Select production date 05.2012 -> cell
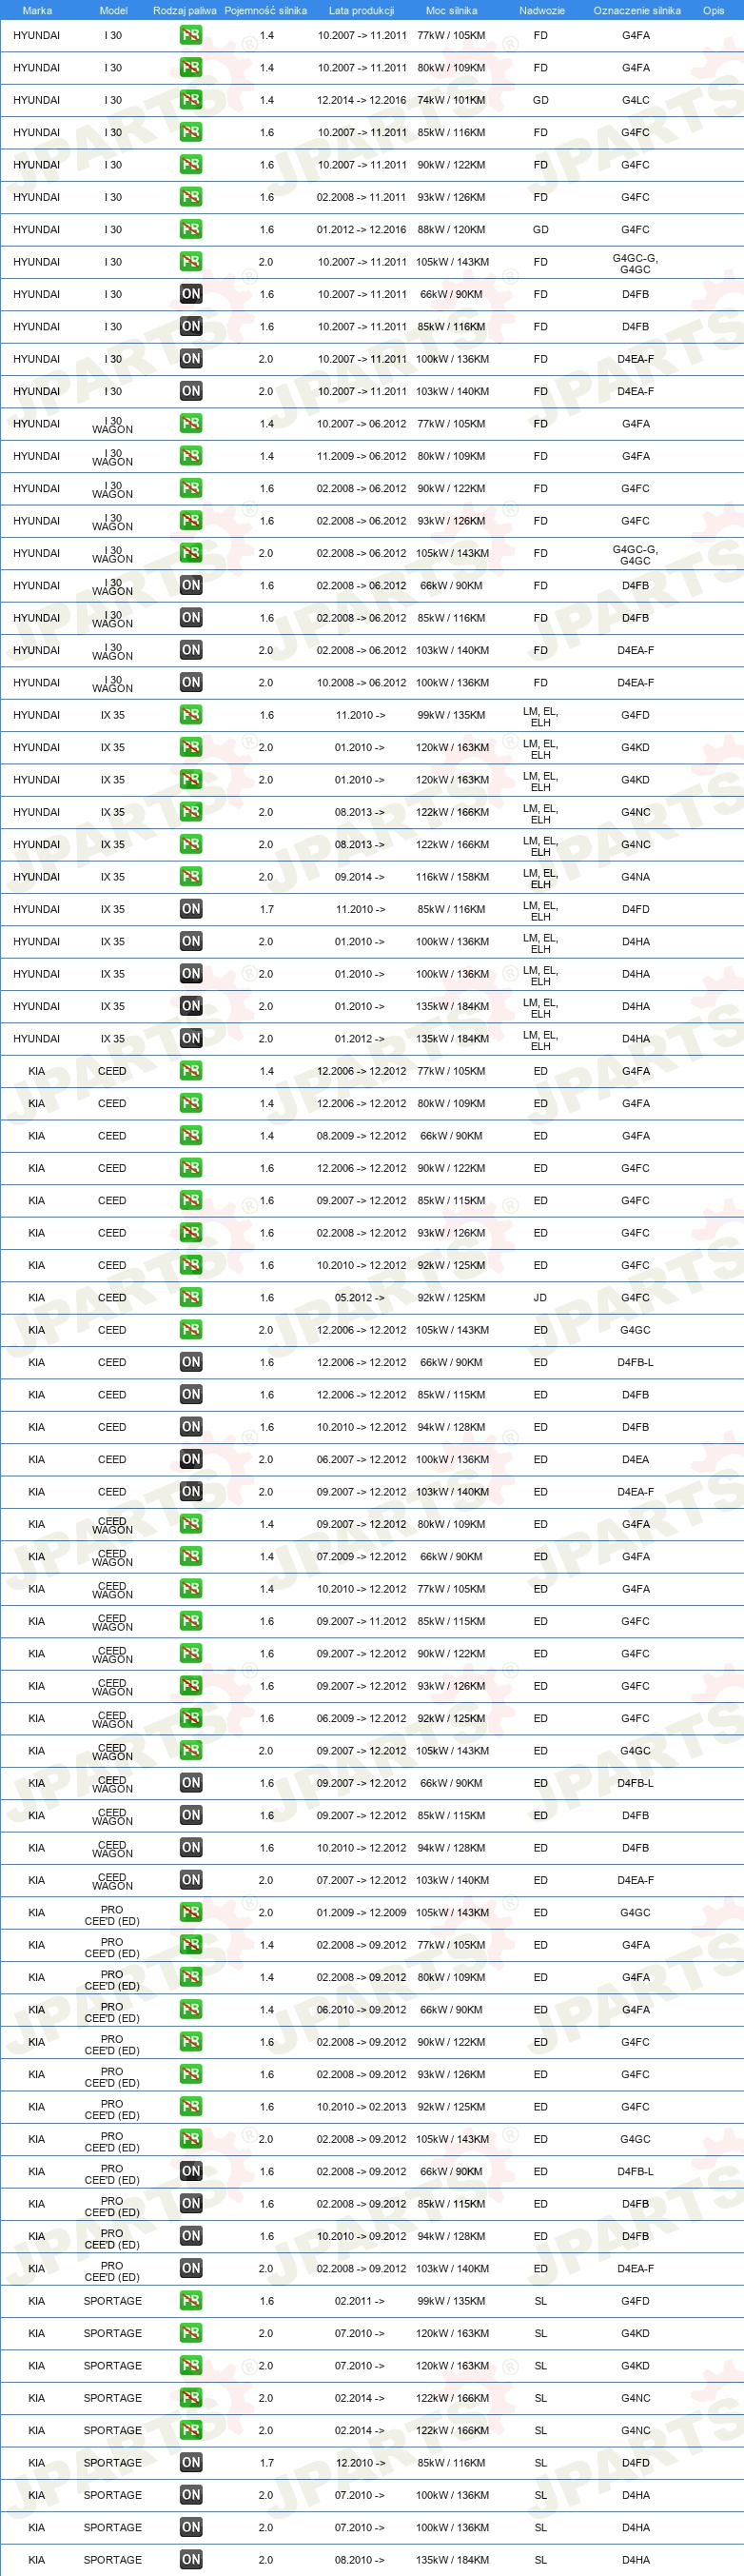Screen dimensions: 744x2576 pos(359,1297)
